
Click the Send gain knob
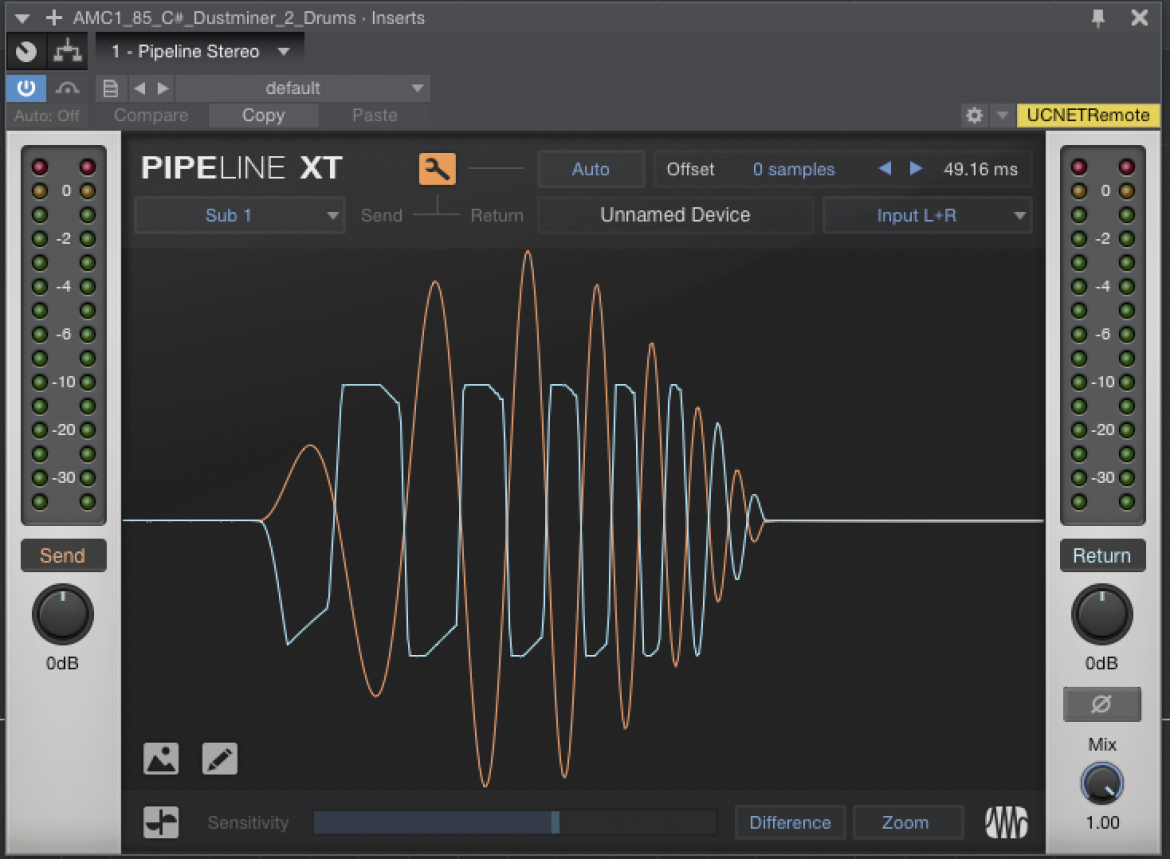pos(63,614)
